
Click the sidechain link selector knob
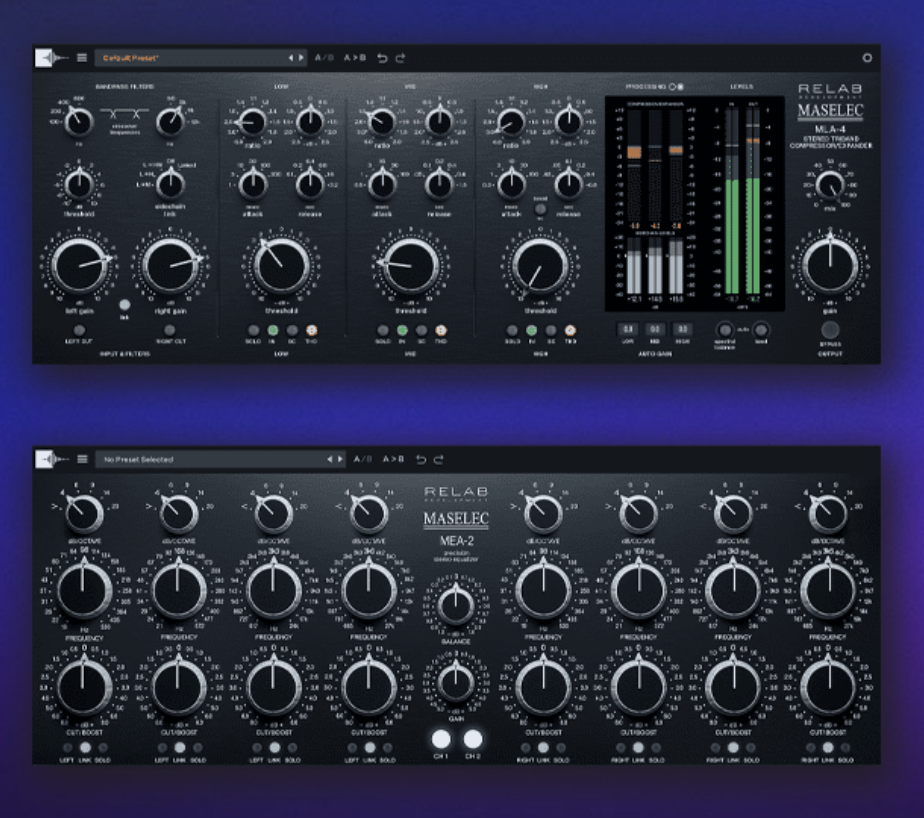170,184
